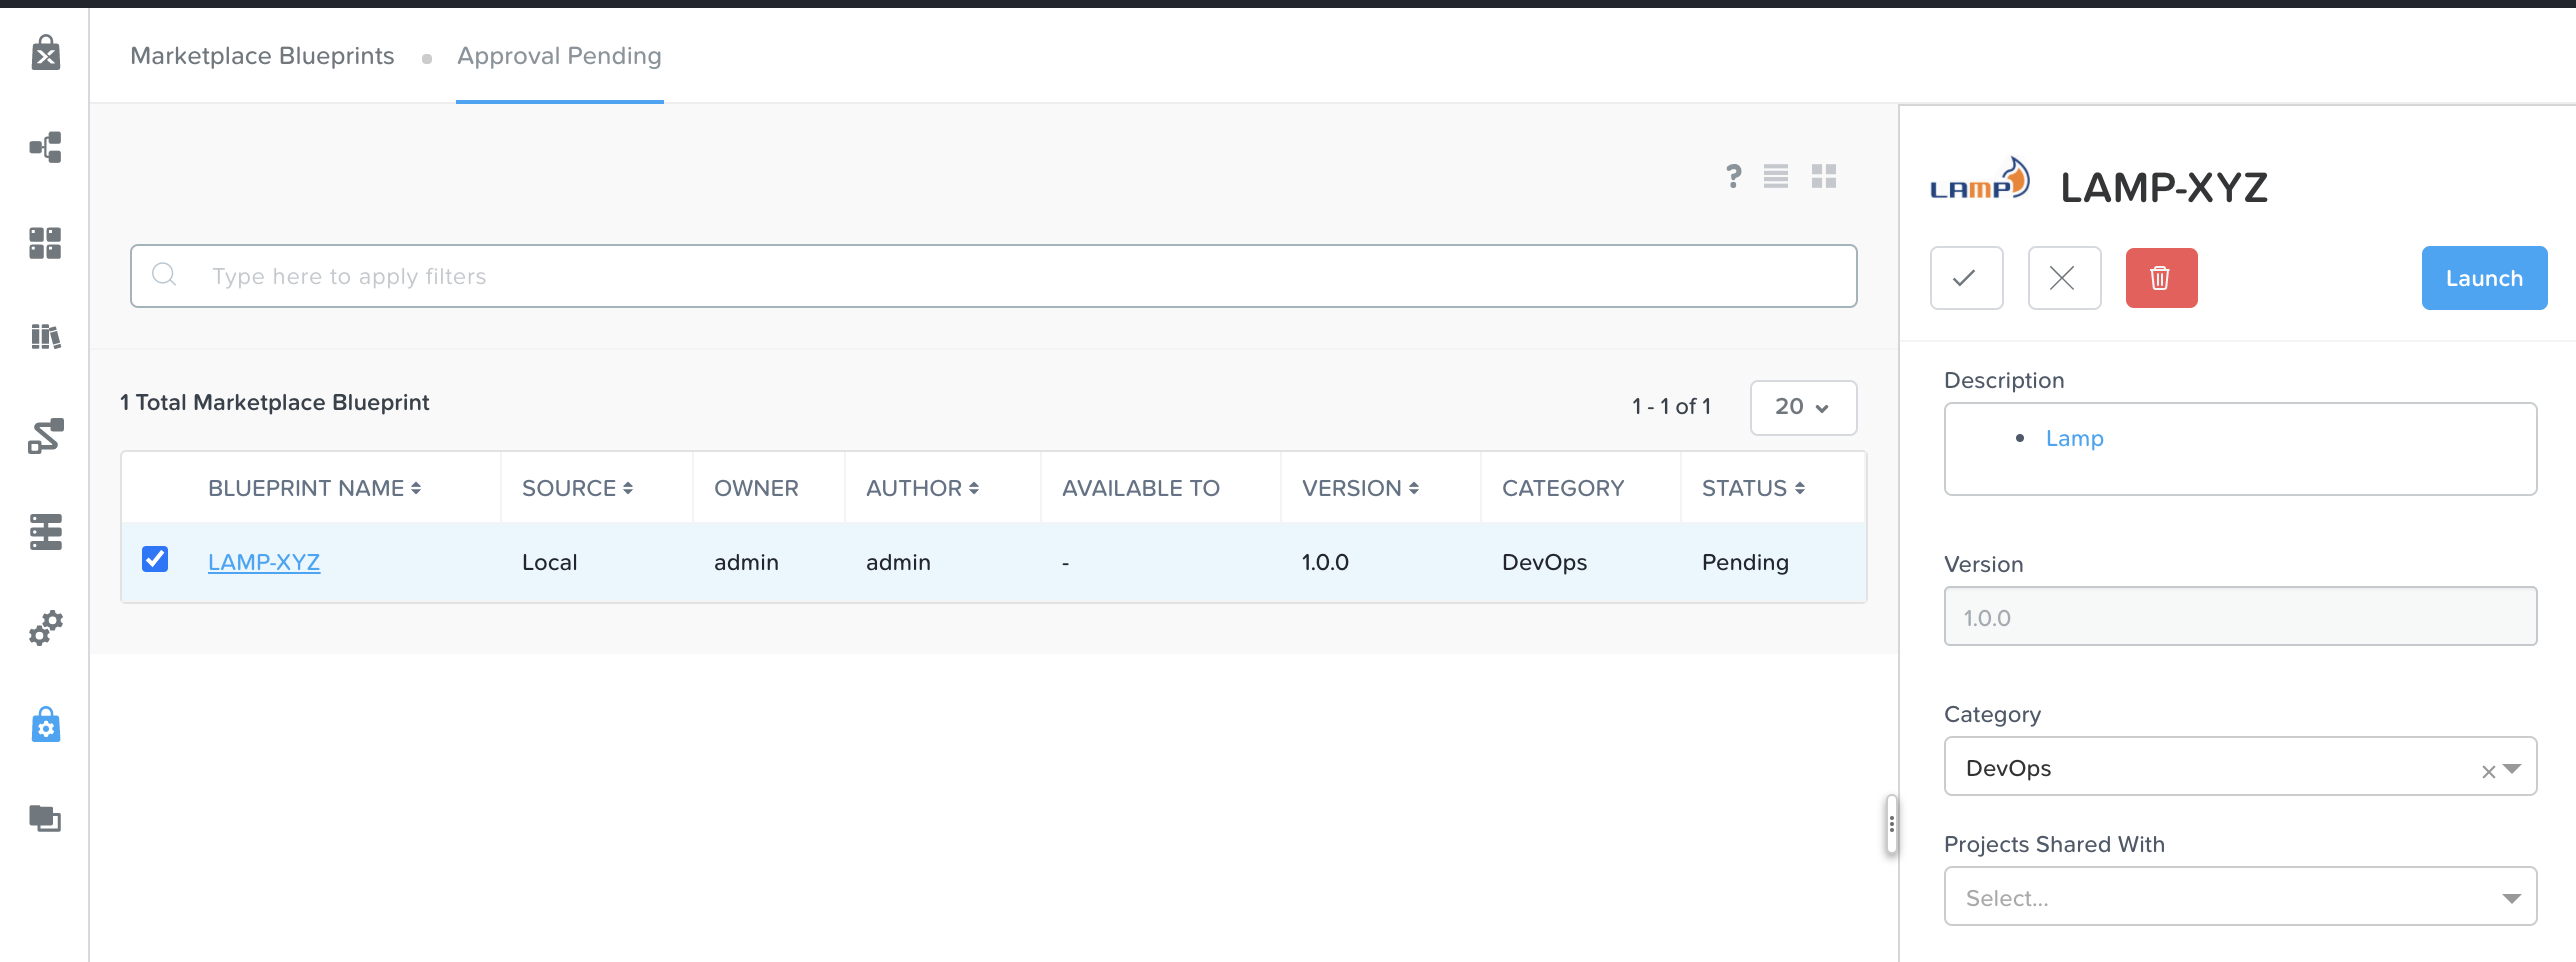The height and width of the screenshot is (962, 2576).
Task: Click the 1.0.0 version table cell
Action: [1325, 562]
